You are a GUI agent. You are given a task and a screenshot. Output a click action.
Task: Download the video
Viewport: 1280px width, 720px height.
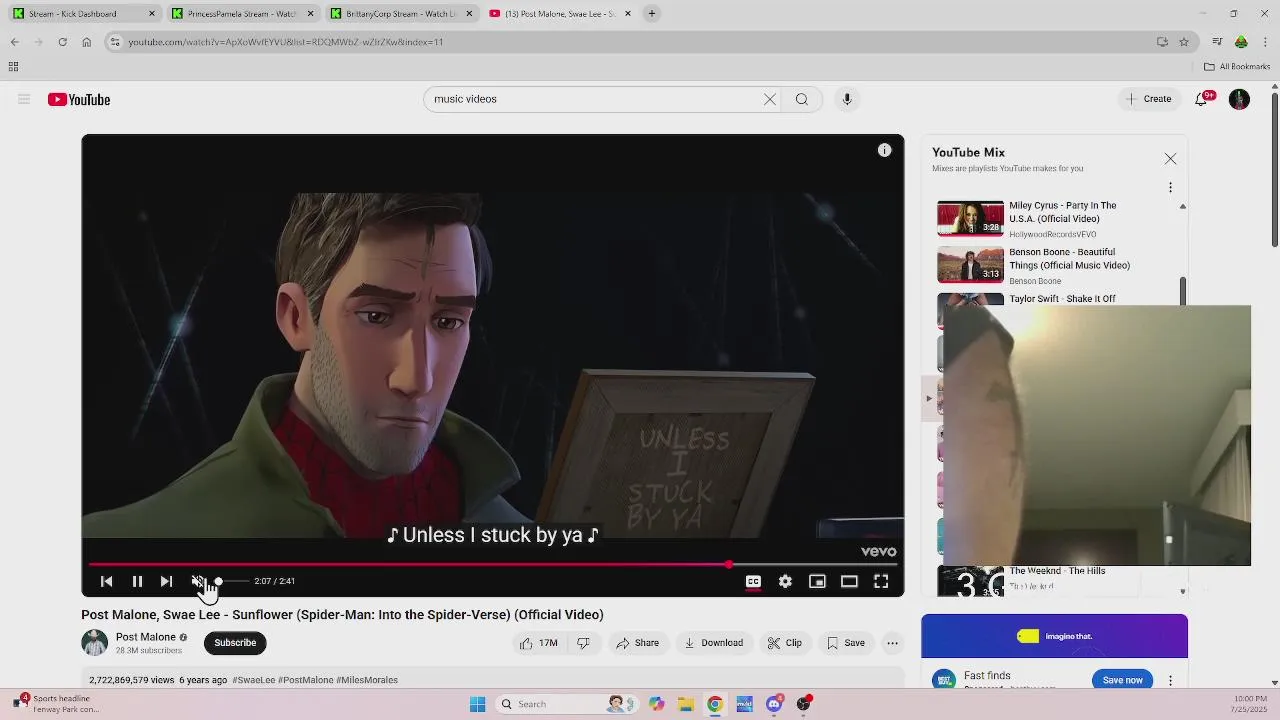point(713,643)
